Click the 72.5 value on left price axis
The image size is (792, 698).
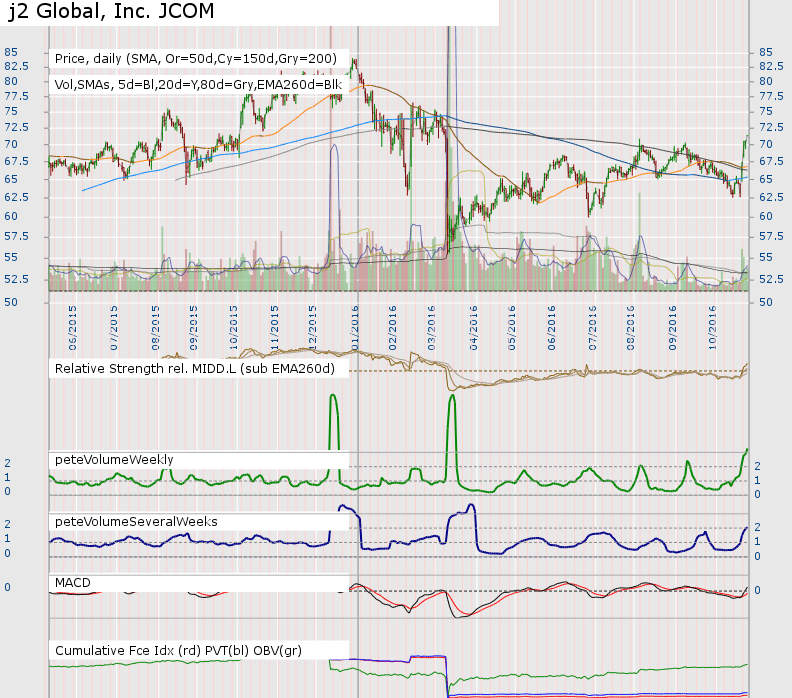(x=16, y=127)
